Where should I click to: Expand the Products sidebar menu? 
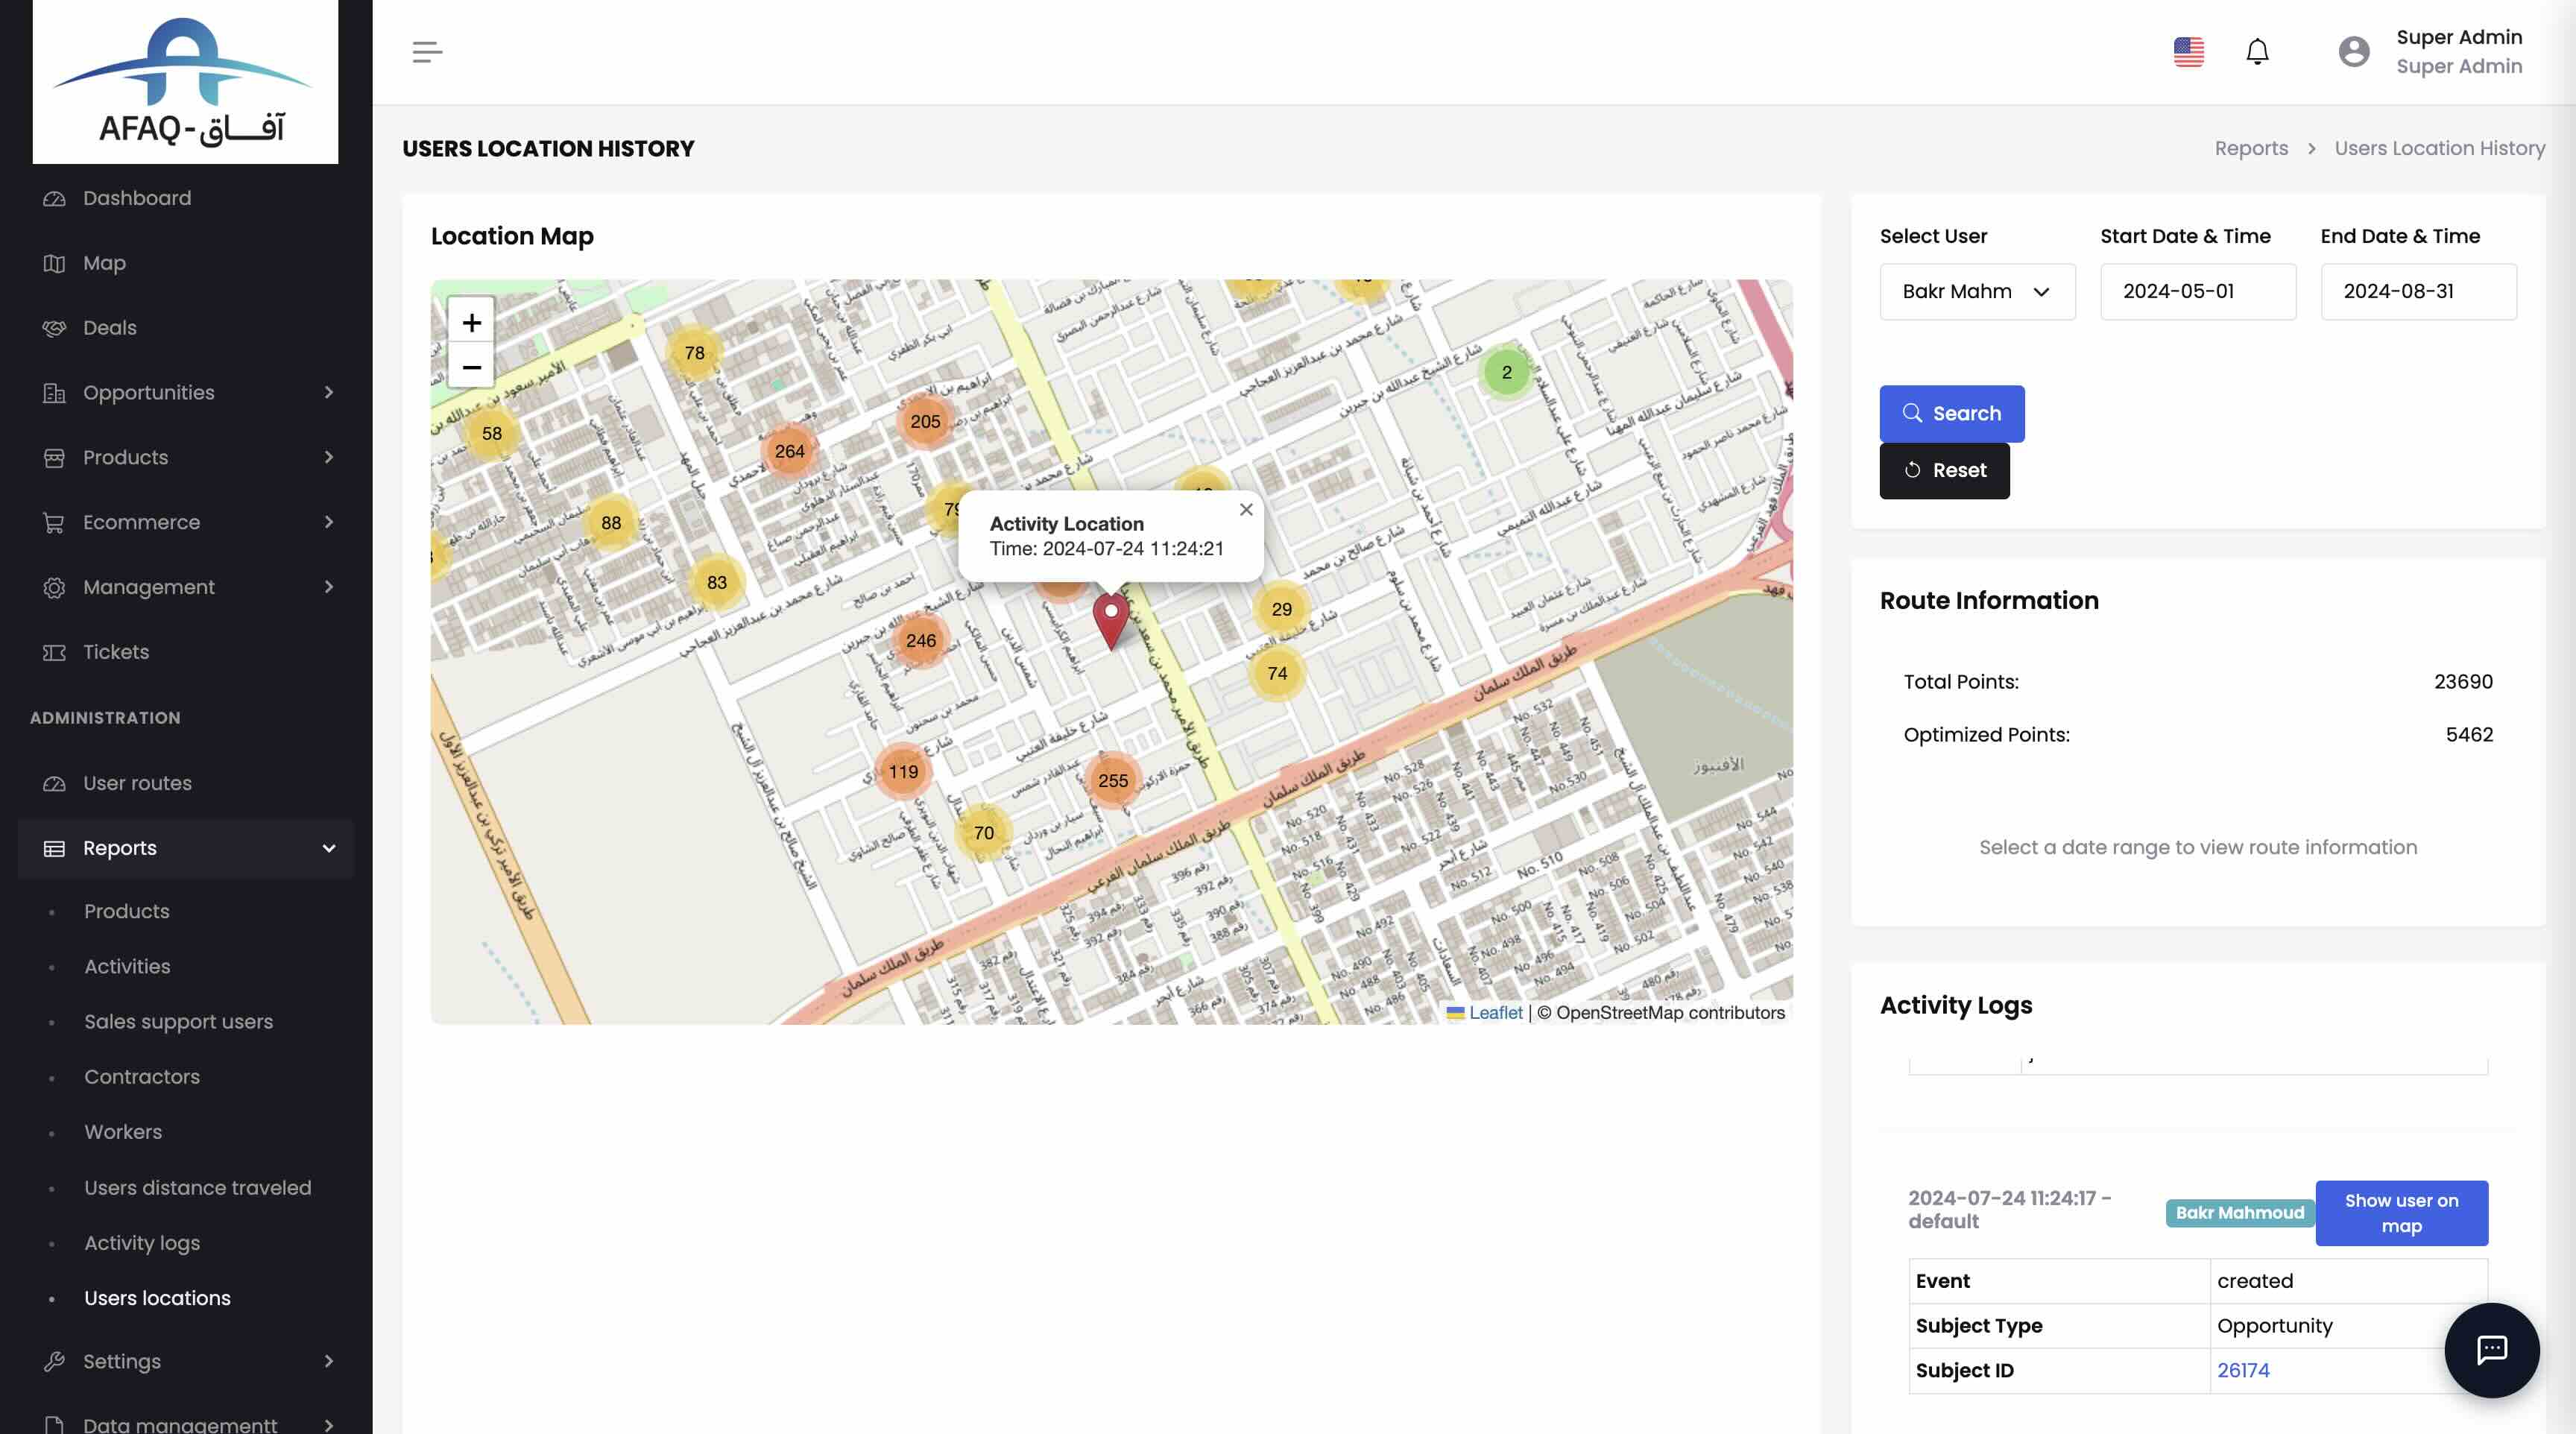click(186, 458)
